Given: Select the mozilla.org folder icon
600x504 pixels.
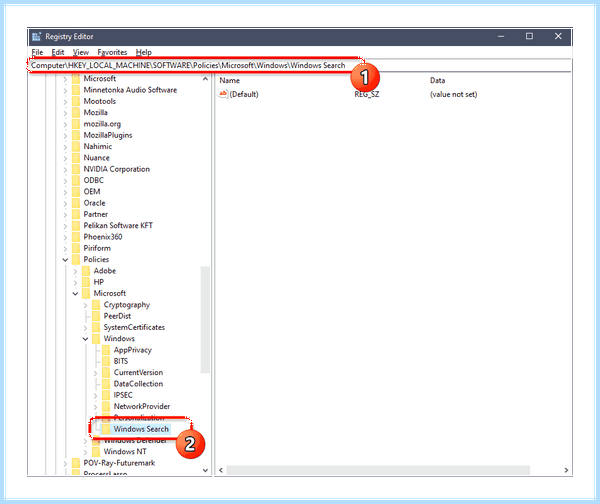Looking at the screenshot, I should 76,124.
